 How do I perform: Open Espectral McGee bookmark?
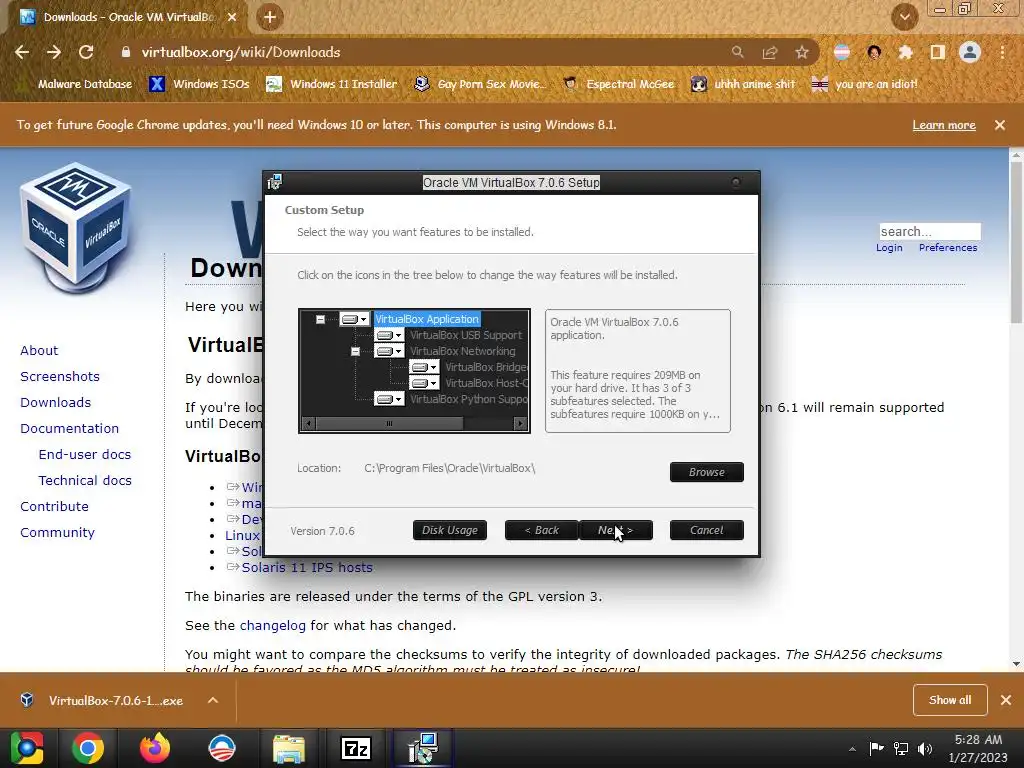point(619,84)
